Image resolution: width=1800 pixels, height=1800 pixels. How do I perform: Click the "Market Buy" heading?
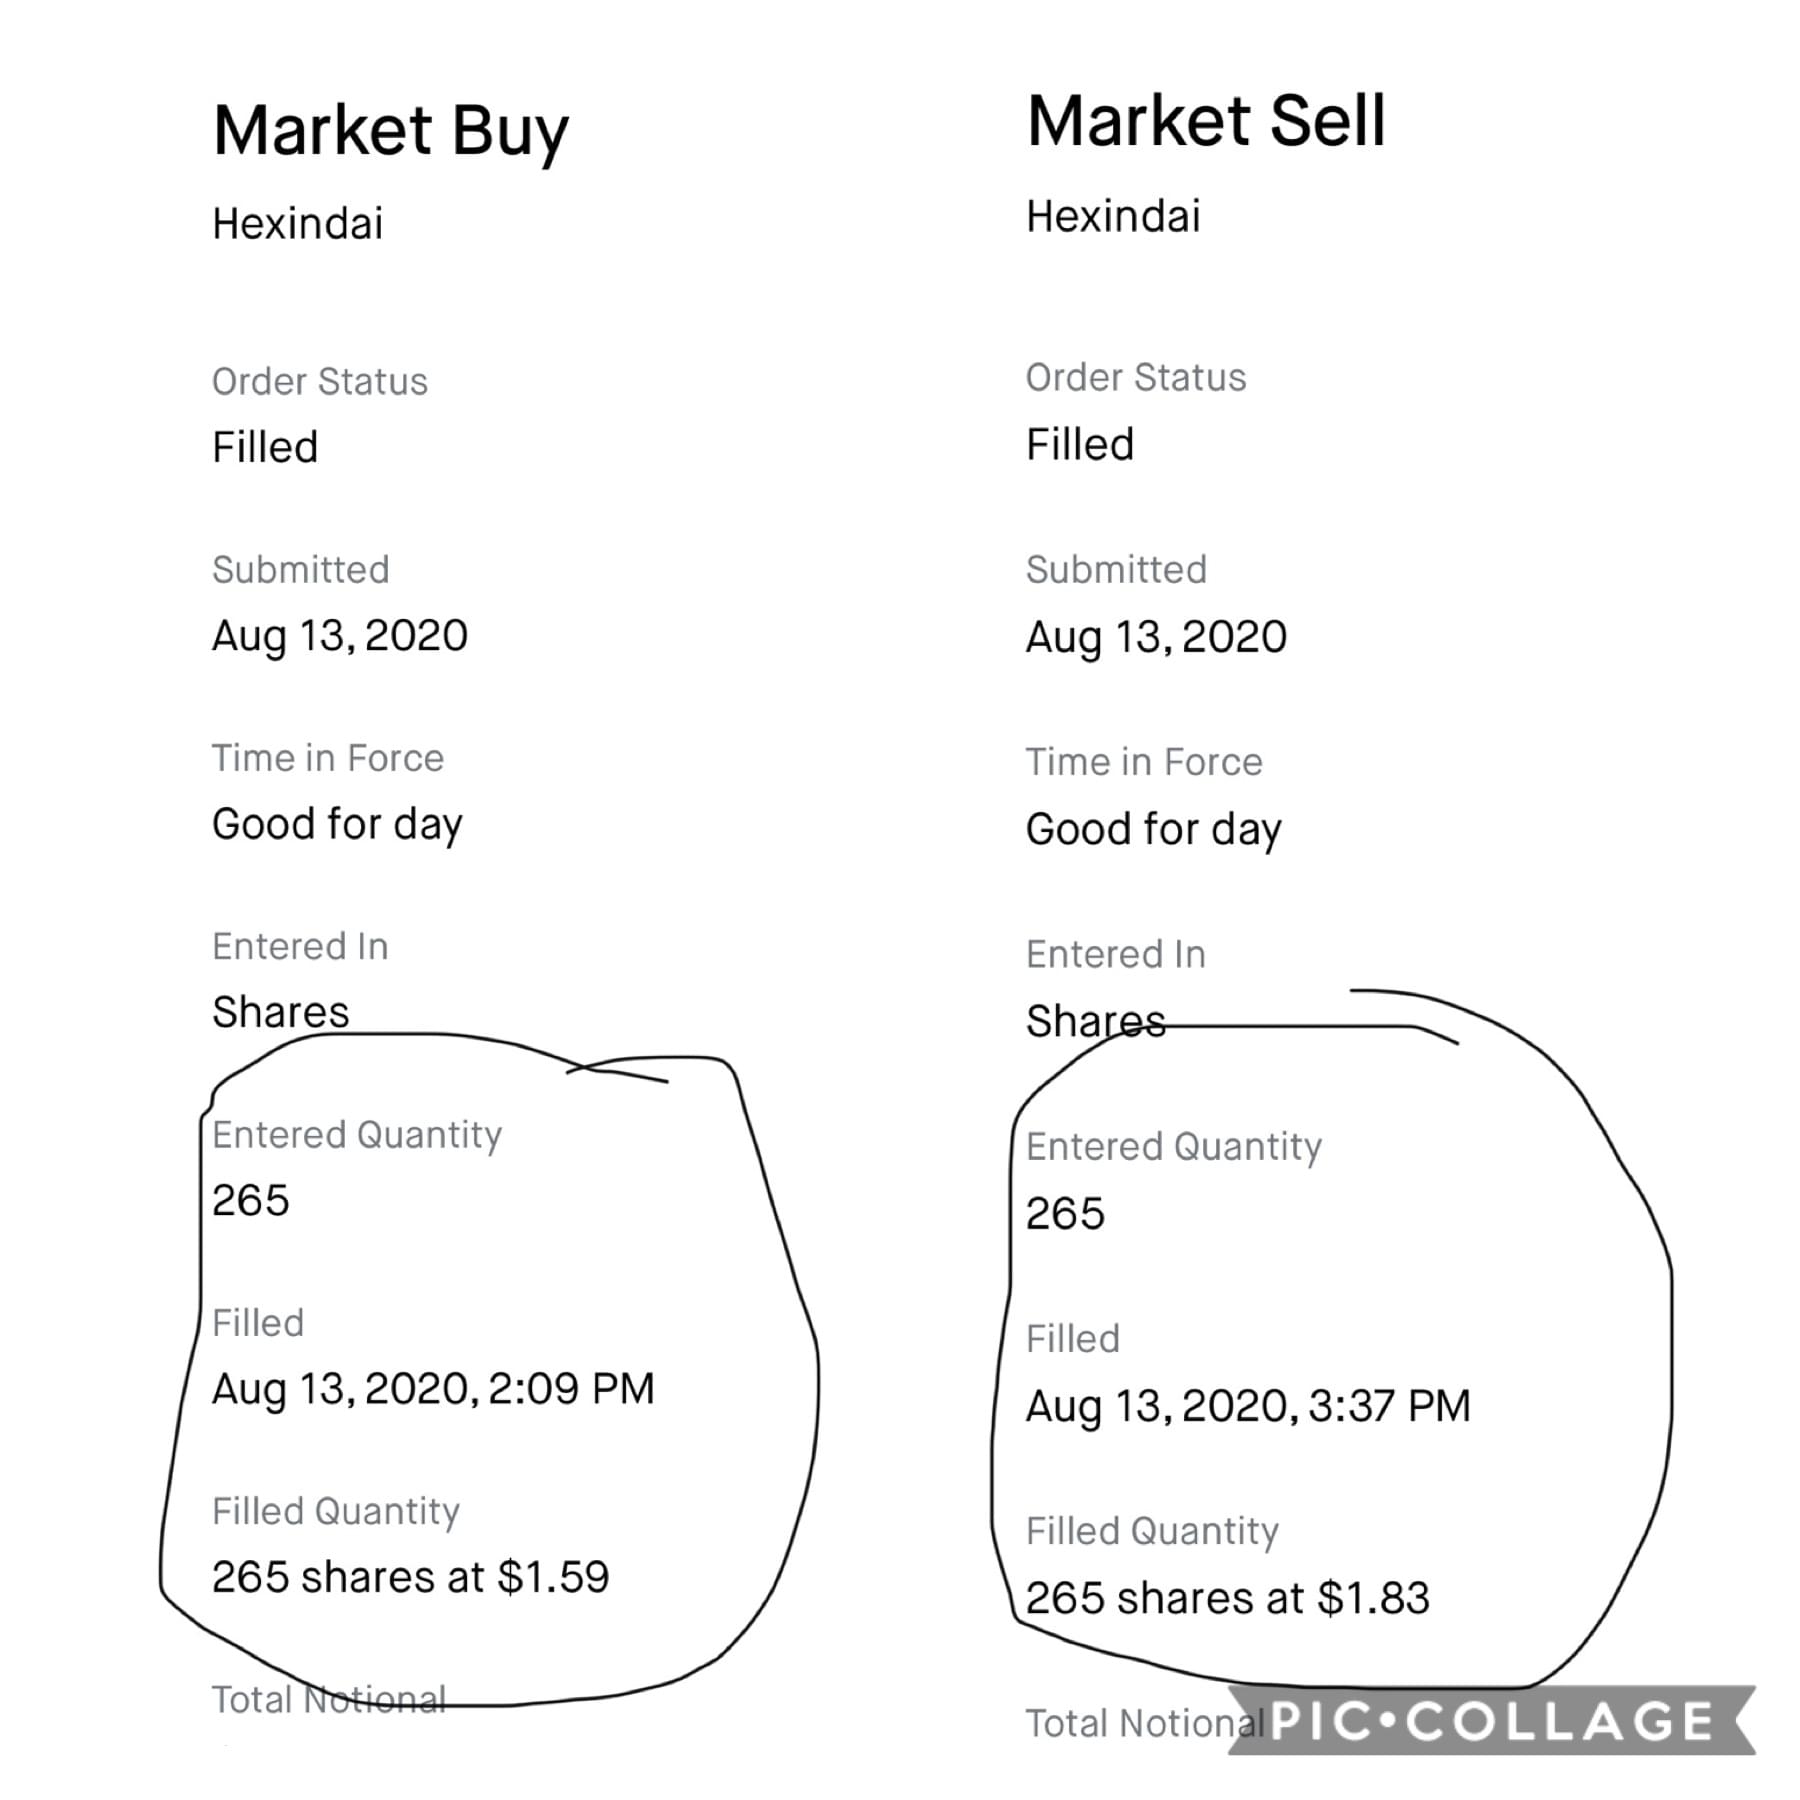[390, 131]
